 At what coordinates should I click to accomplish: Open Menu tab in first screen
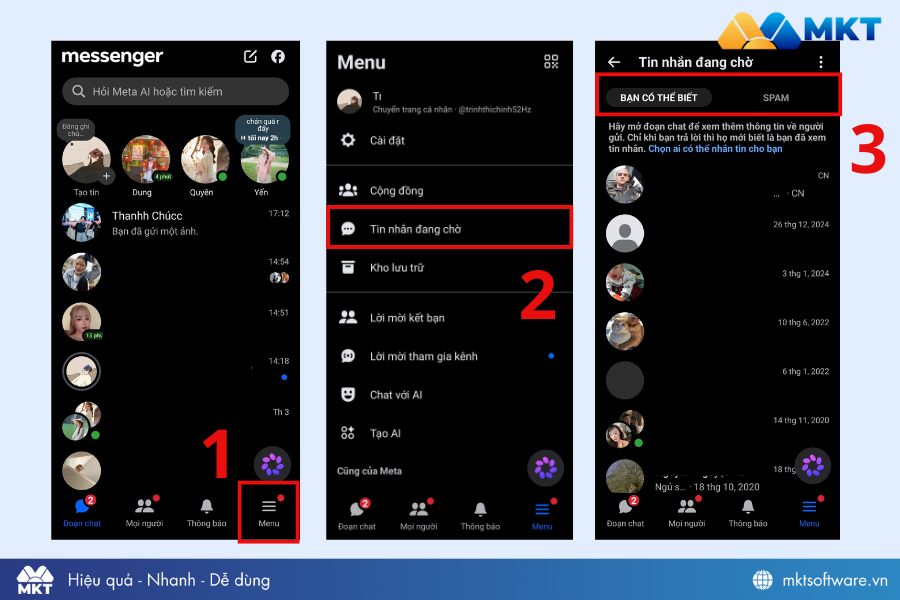[x=269, y=512]
